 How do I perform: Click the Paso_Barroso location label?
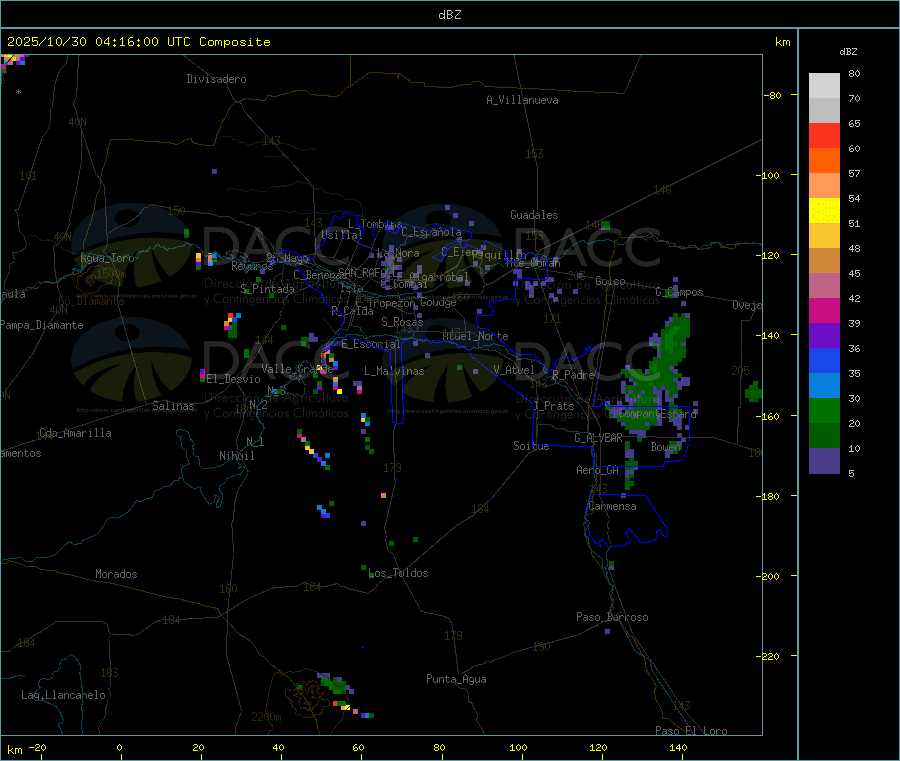[612, 617]
